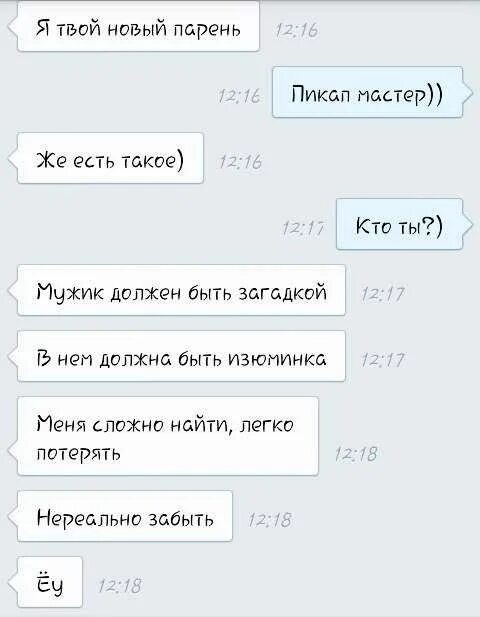Select the "Пикап мастер))" message bubble
The width and height of the screenshot is (480, 617).
367,92
